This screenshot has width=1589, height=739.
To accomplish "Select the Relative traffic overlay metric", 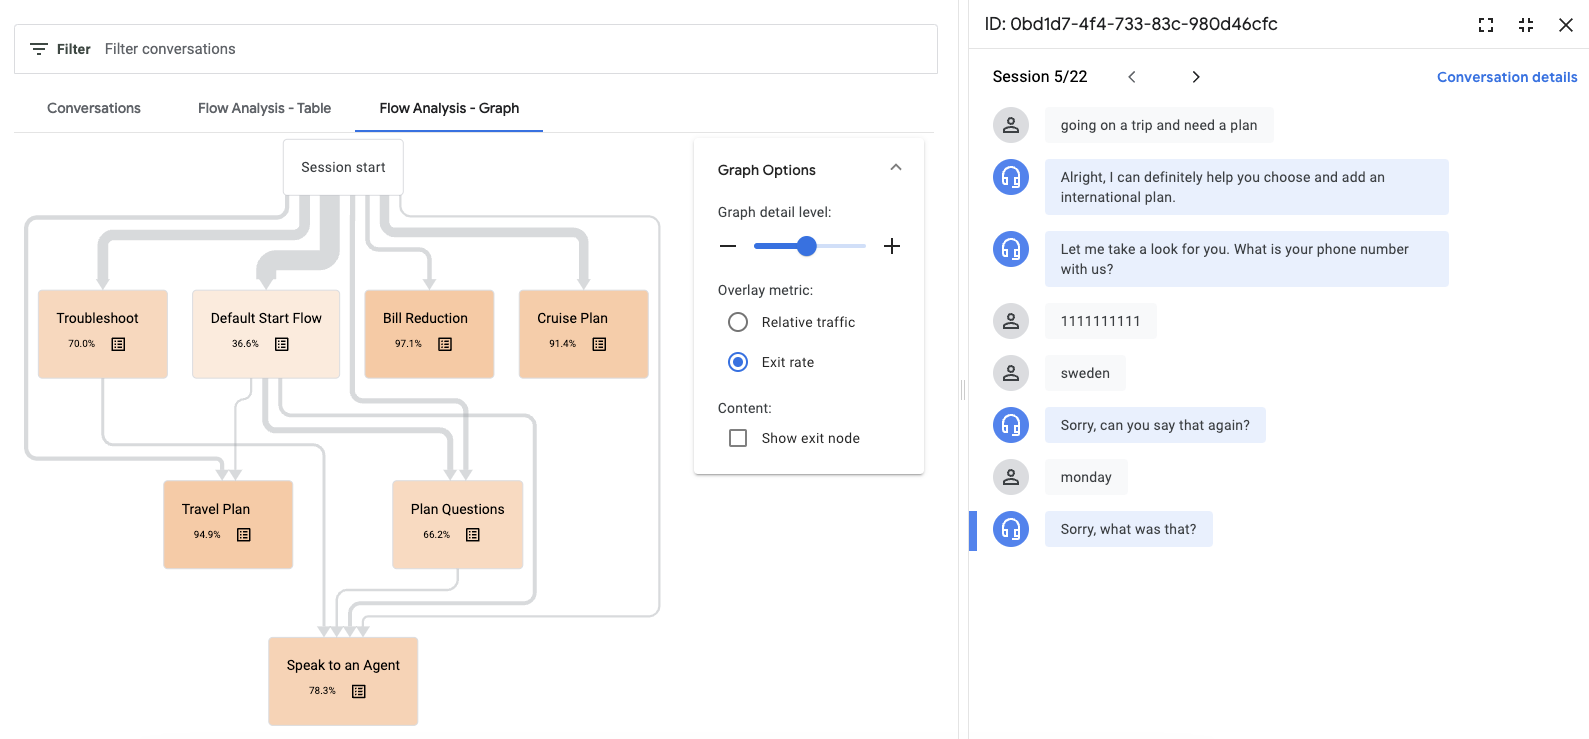I will click(738, 322).
